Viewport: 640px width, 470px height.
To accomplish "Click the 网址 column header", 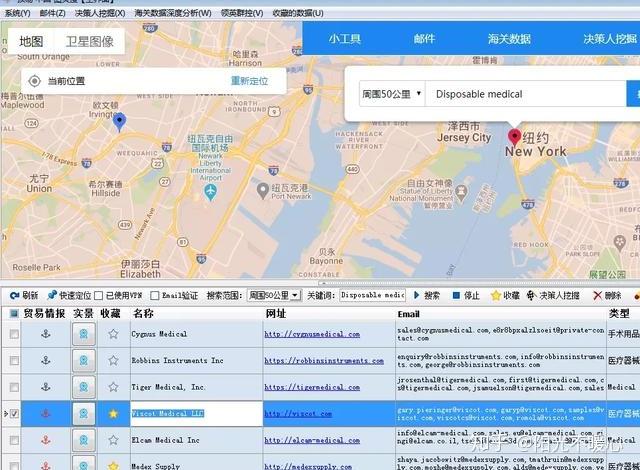I will tap(276, 313).
